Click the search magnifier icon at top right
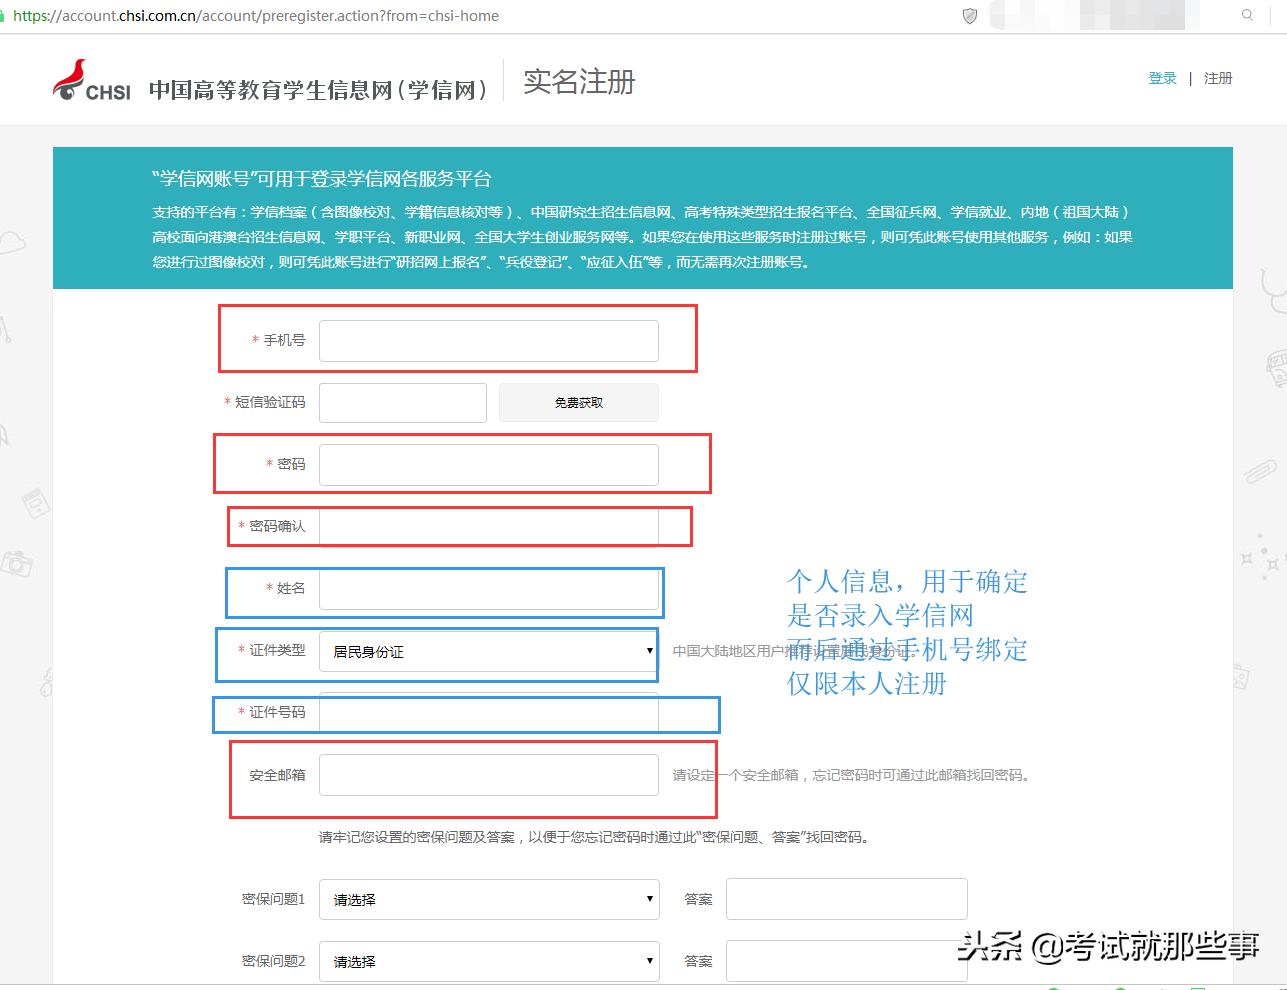The width and height of the screenshot is (1287, 990). pos(1246,15)
